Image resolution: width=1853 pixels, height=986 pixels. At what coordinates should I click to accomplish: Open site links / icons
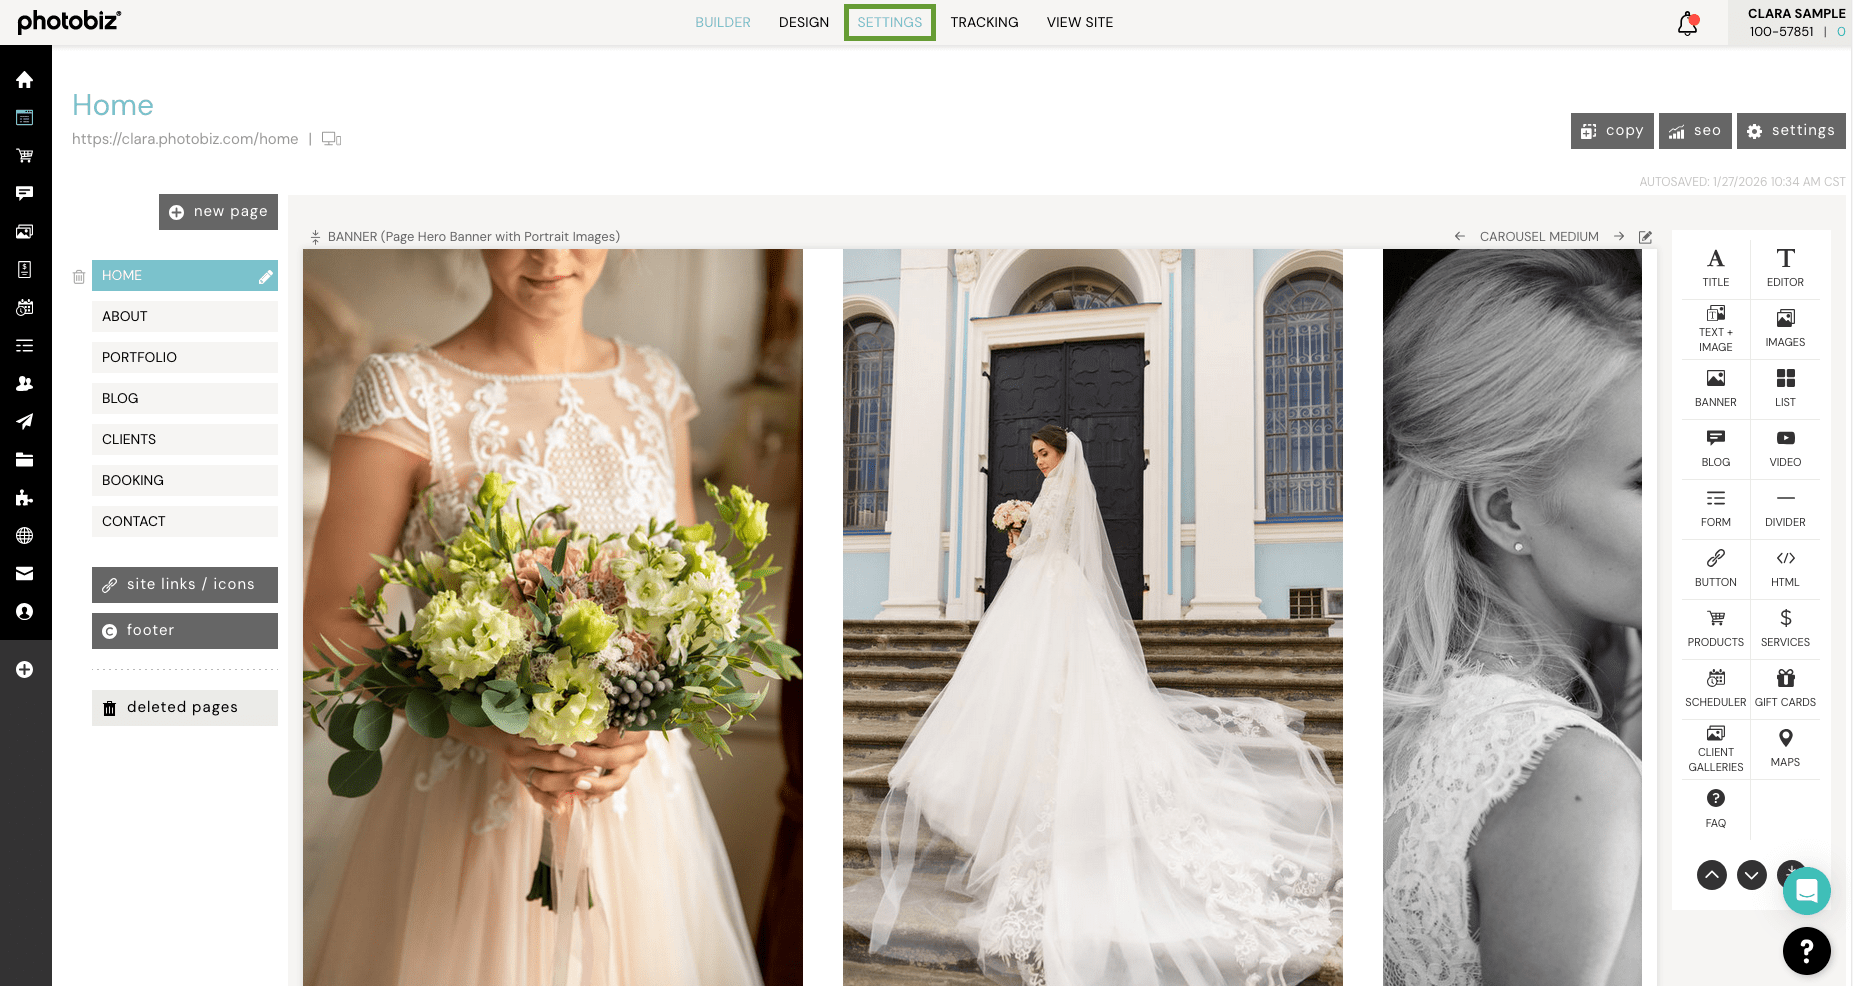(x=185, y=585)
